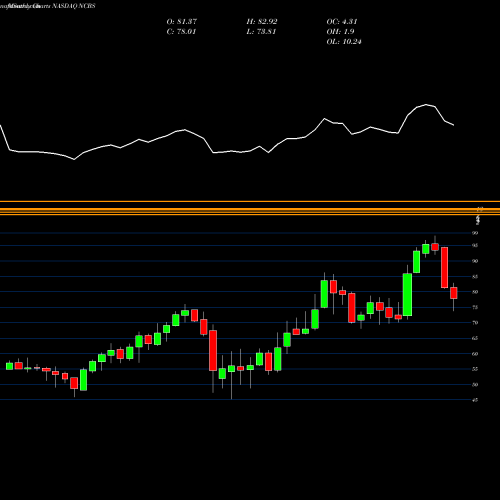The height and width of the screenshot is (500, 500).
Task: Click the 50 price axis label
Action: coord(475,385)
